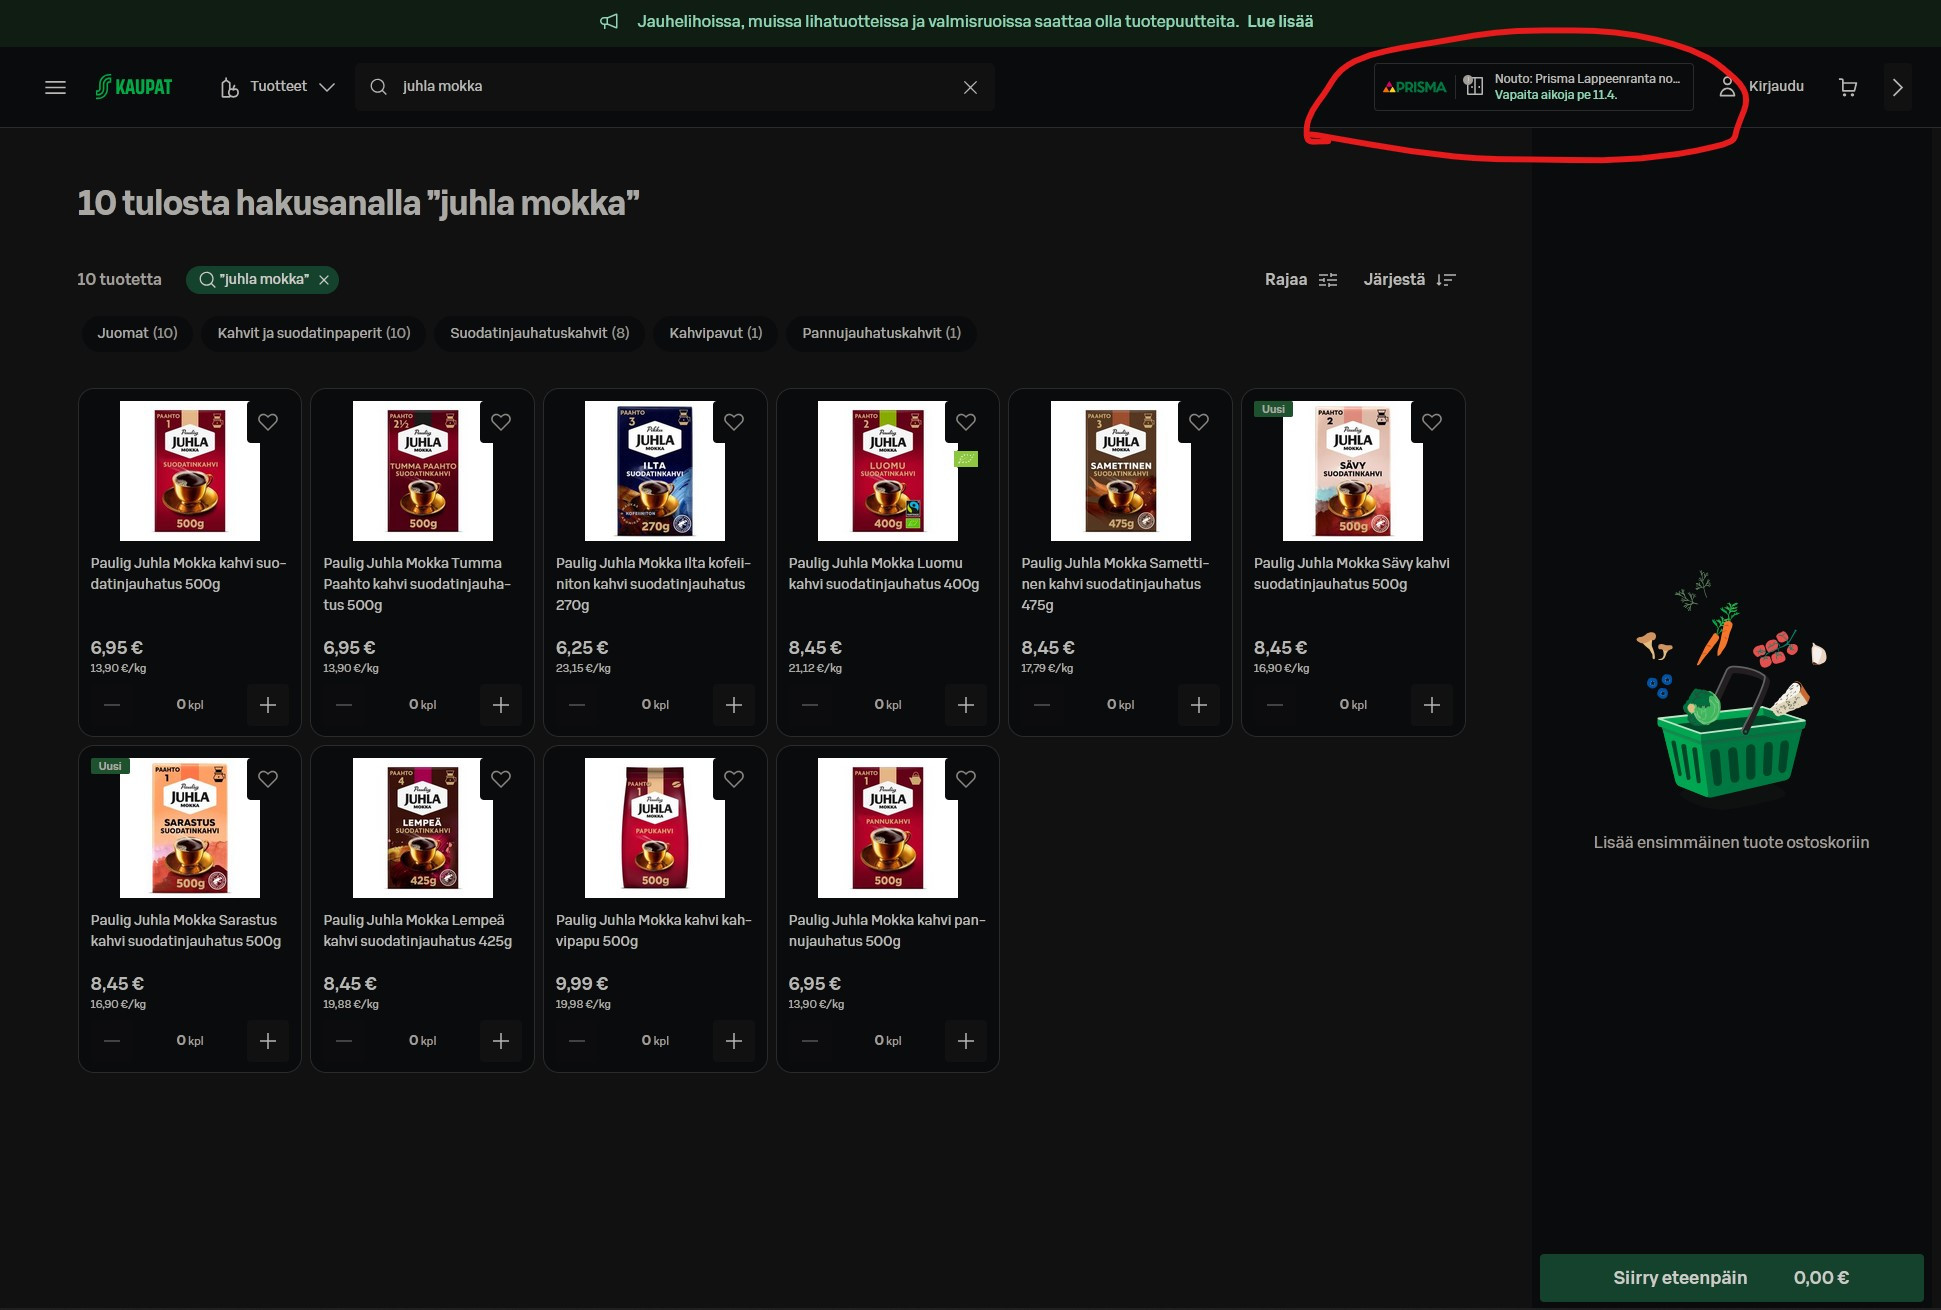The height and width of the screenshot is (1310, 1941).
Task: Open the shopping cart icon
Action: click(1848, 87)
